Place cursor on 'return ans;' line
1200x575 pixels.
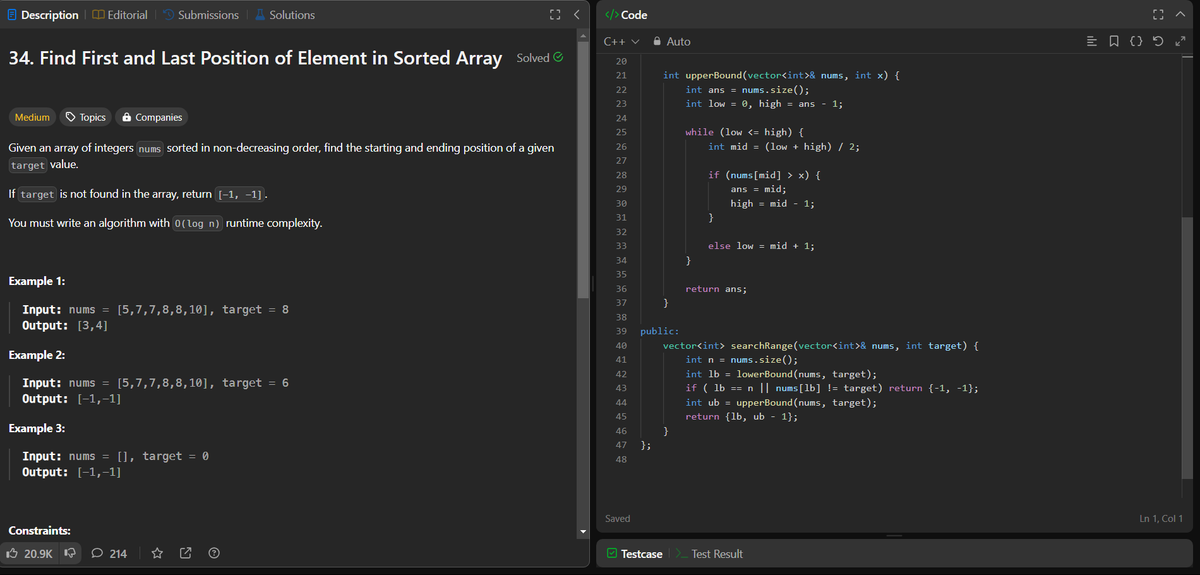pyautogui.click(x=718, y=288)
